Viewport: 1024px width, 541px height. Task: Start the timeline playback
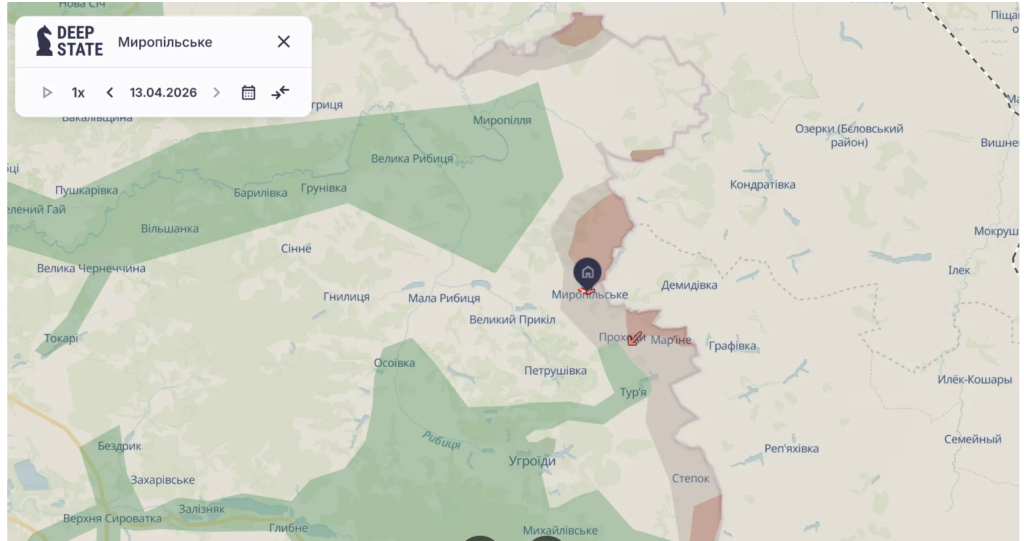pyautogui.click(x=47, y=93)
